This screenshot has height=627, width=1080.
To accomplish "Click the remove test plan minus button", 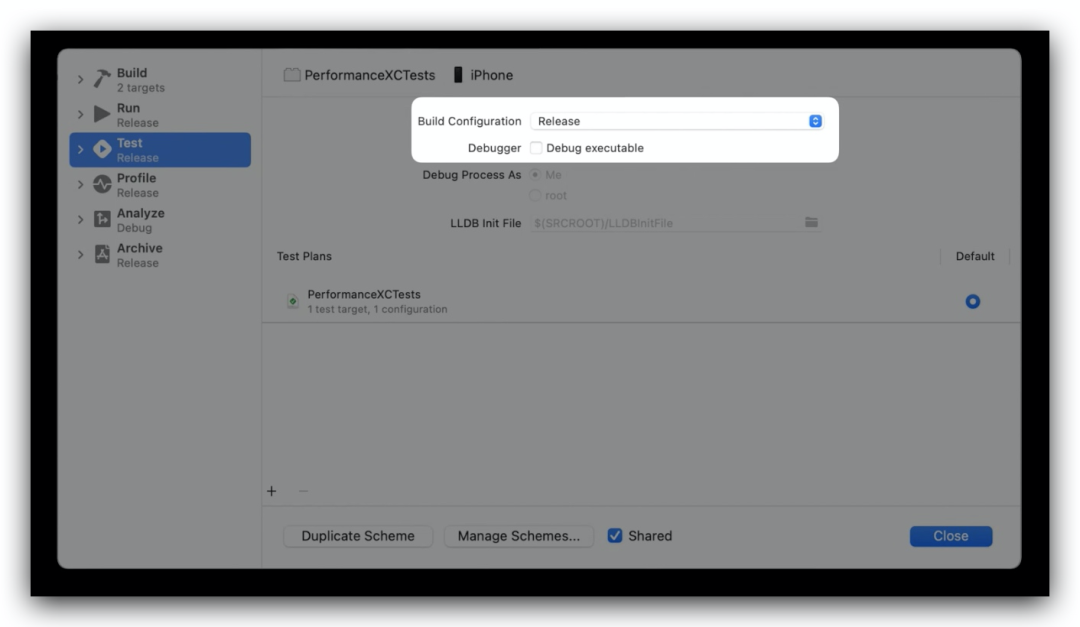I will click(x=303, y=491).
